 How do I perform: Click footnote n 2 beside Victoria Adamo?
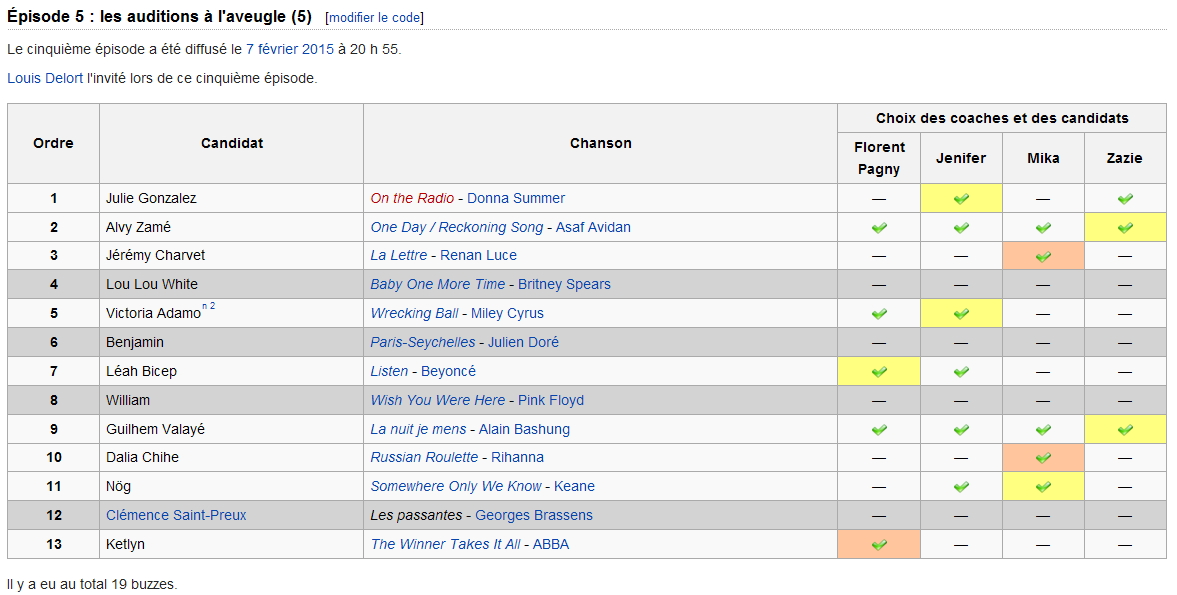[x=209, y=307]
